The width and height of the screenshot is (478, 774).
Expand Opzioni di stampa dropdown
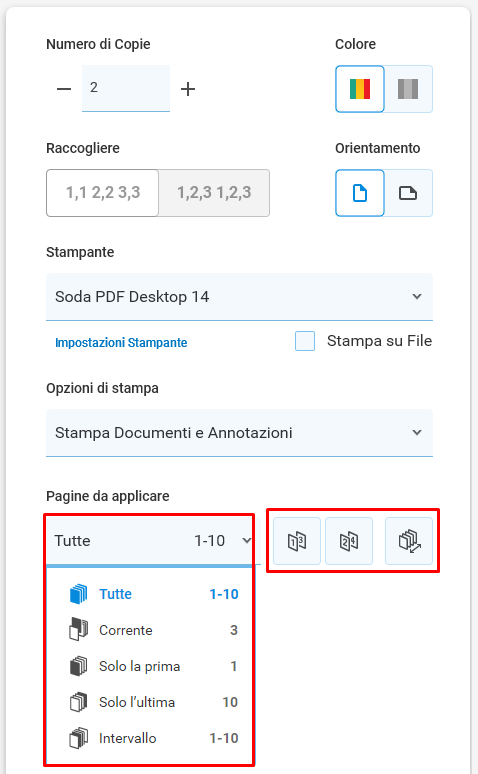click(239, 433)
